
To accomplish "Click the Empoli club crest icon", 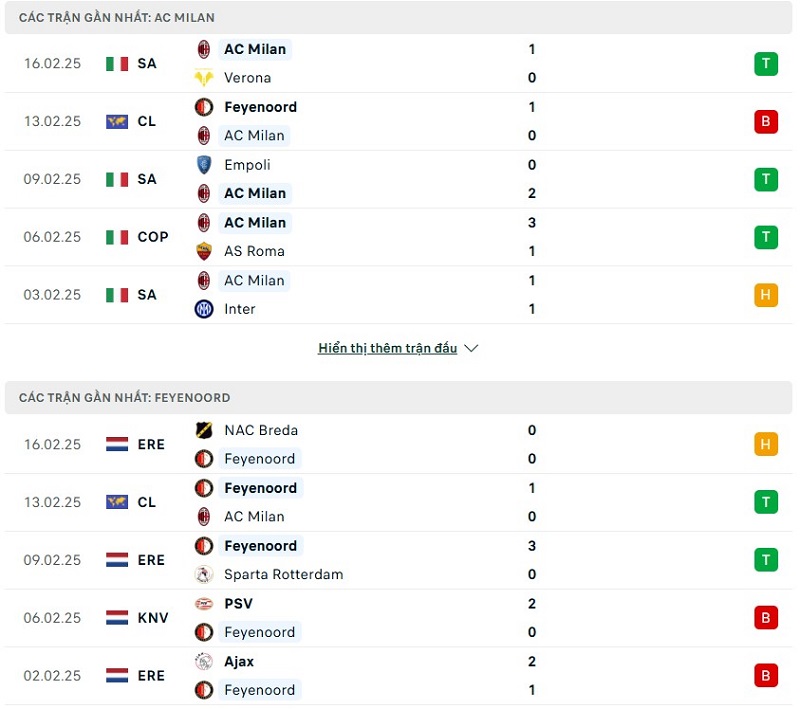I will pos(204,165).
